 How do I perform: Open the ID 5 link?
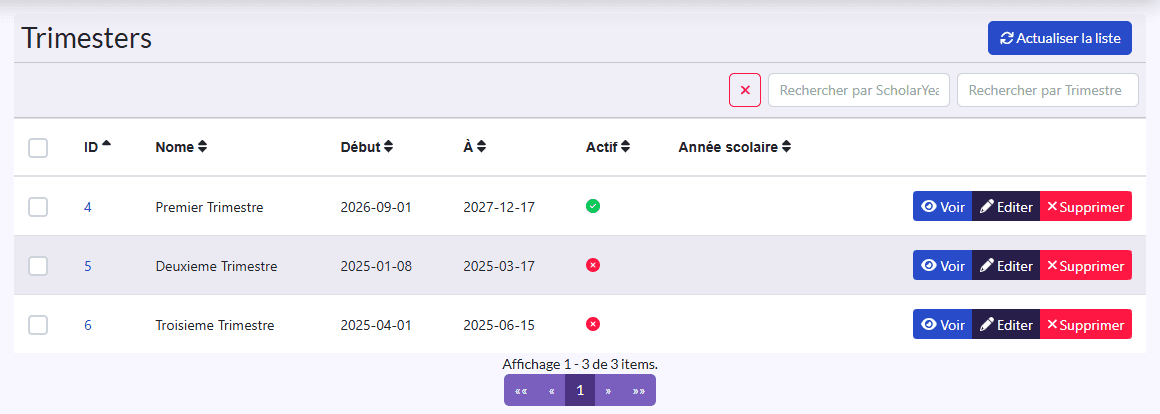tap(87, 265)
